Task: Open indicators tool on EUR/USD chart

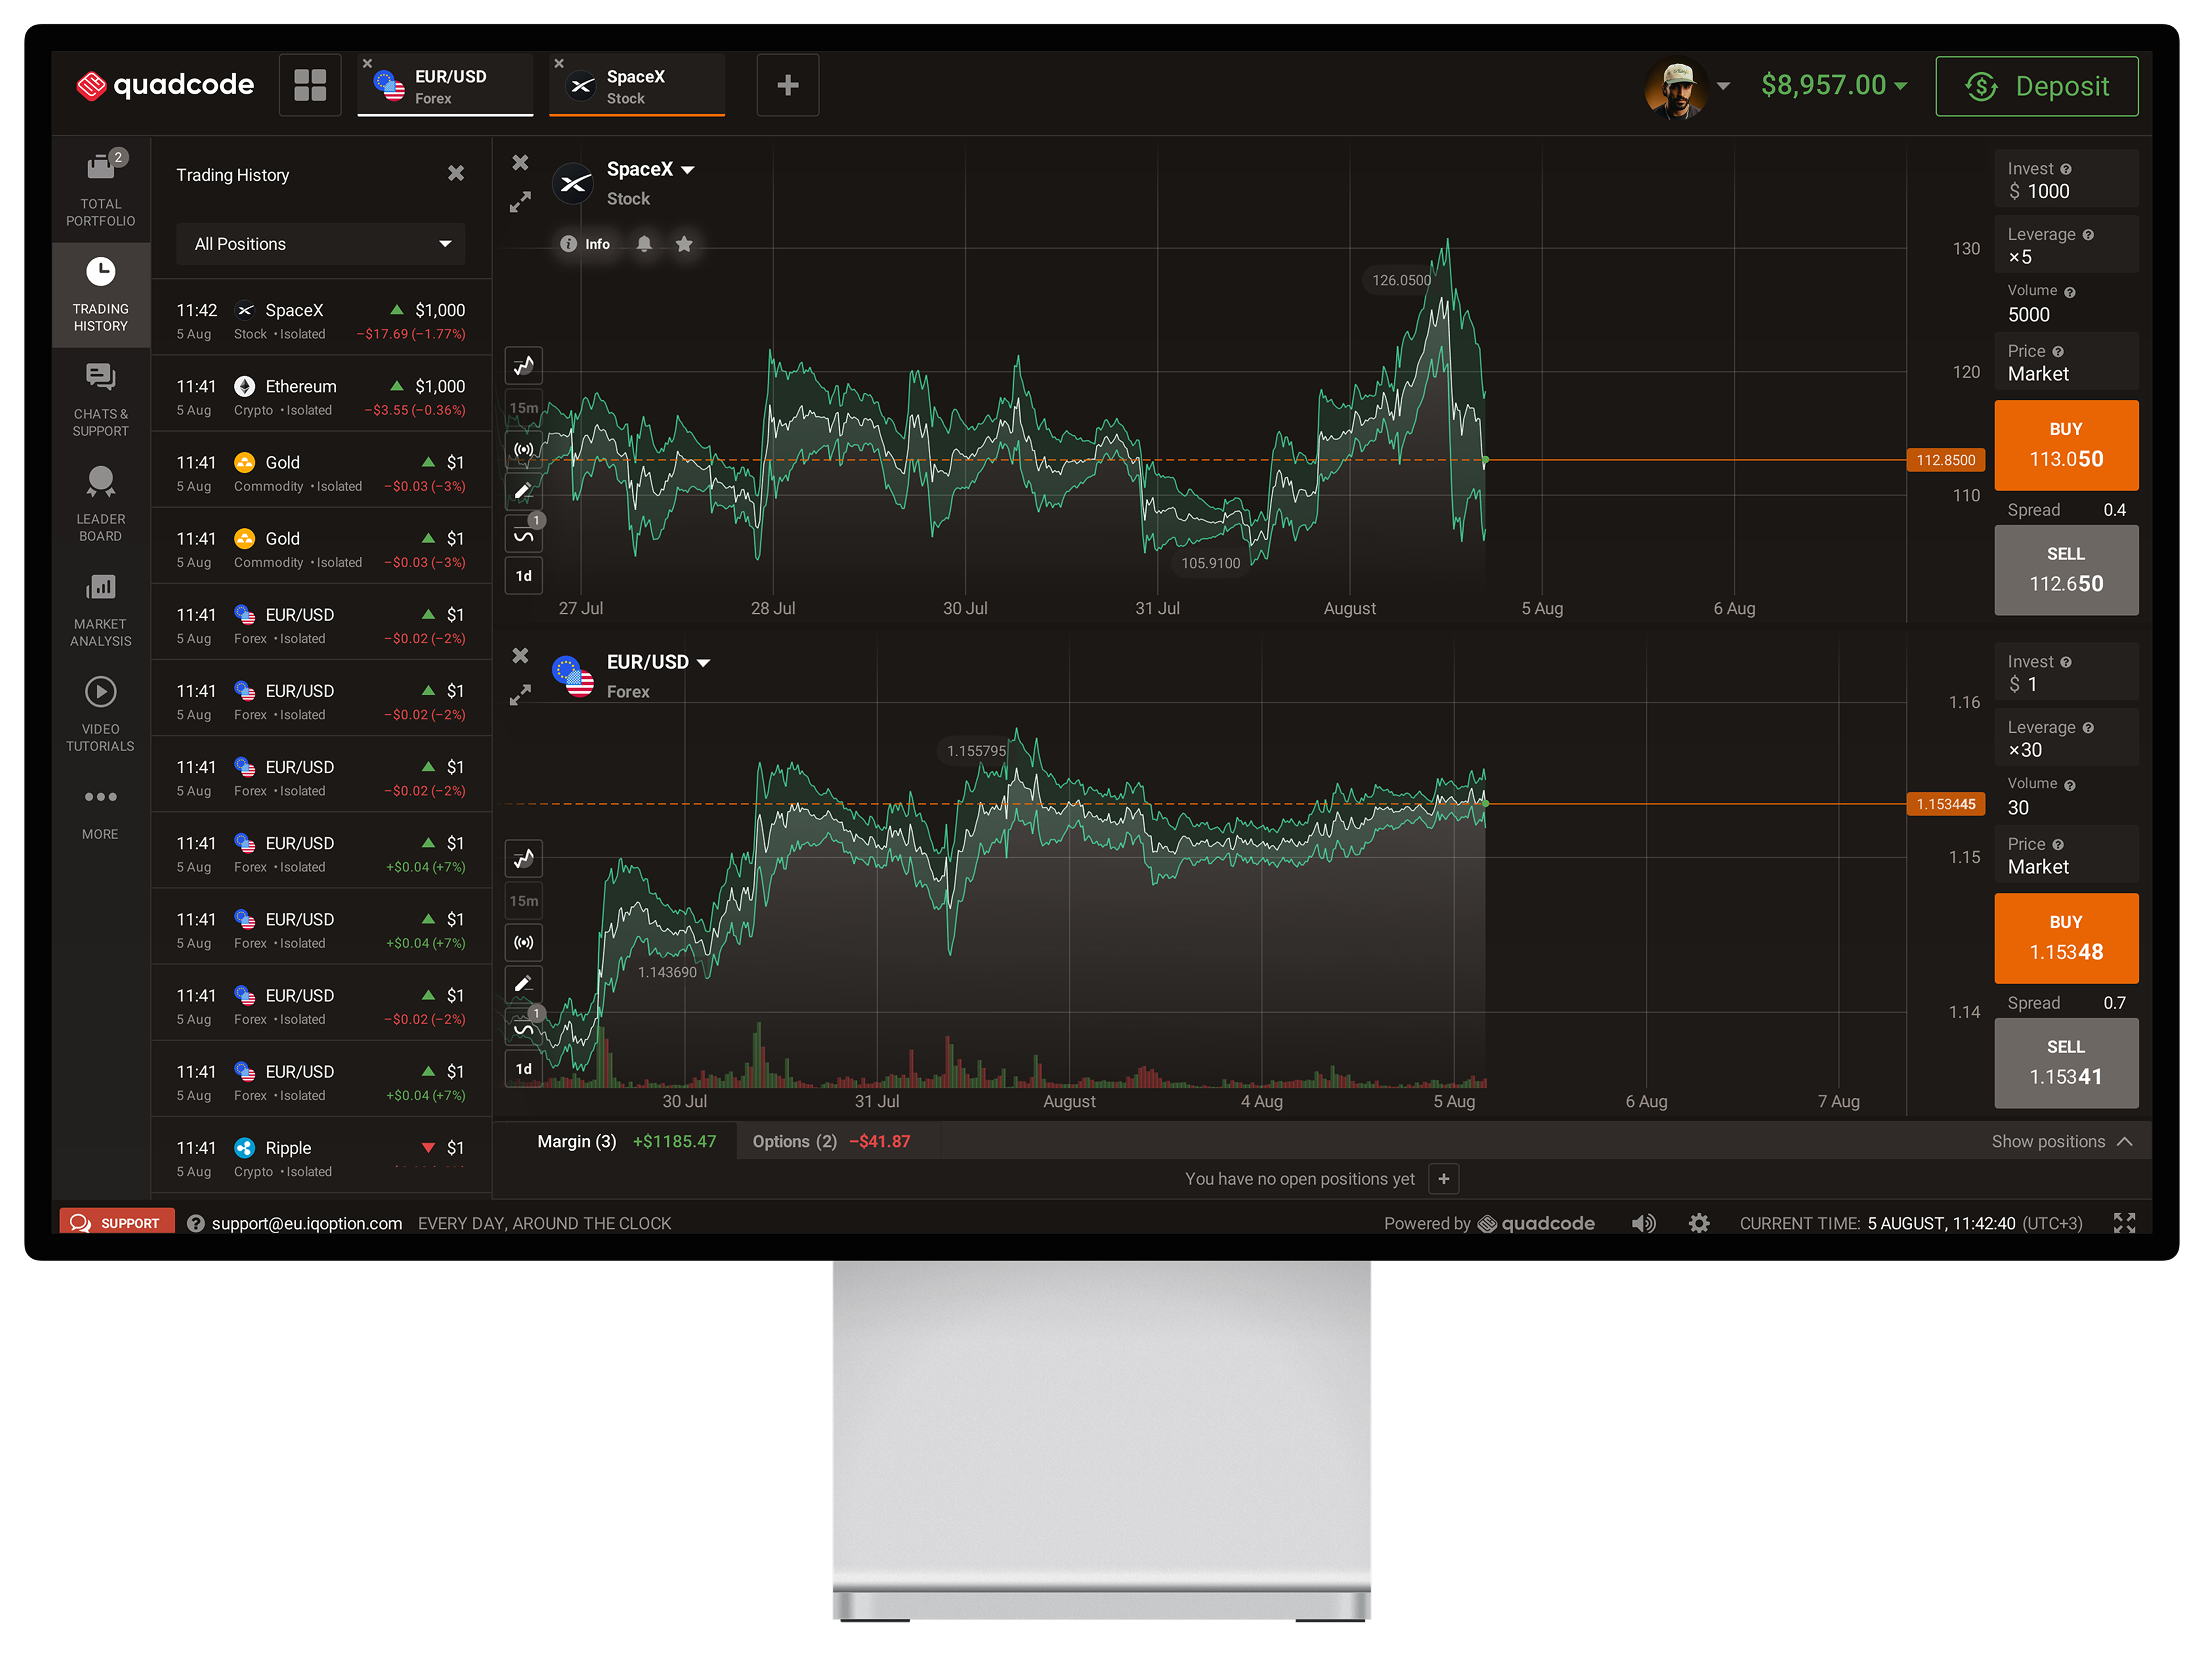Action: [524, 1027]
